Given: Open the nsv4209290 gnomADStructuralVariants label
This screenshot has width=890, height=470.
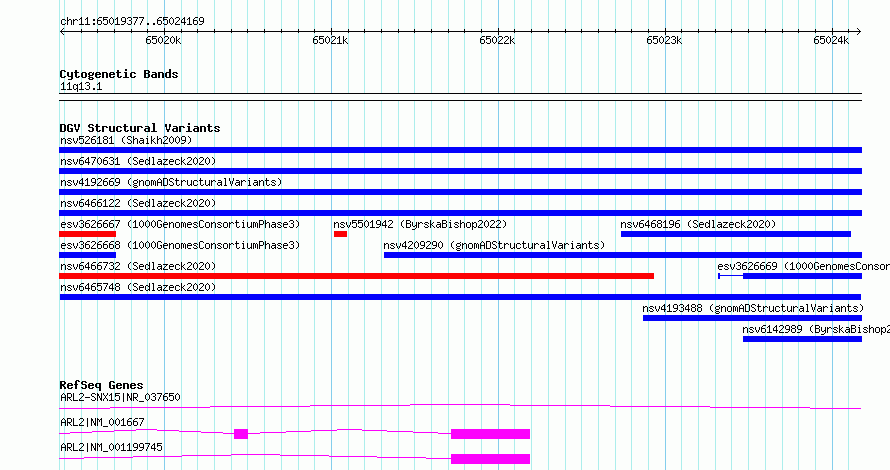Looking at the screenshot, I should point(494,245).
